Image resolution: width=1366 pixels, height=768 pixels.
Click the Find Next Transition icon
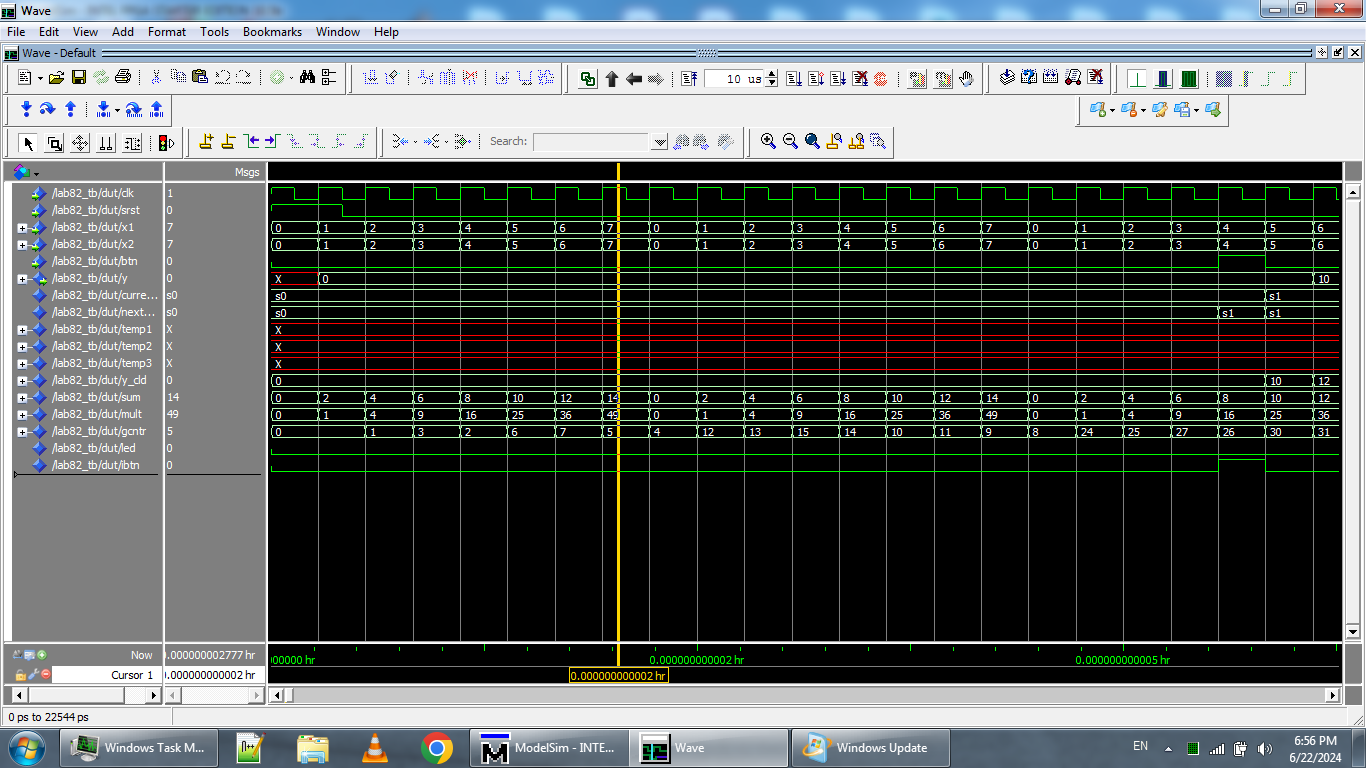[x=272, y=142]
